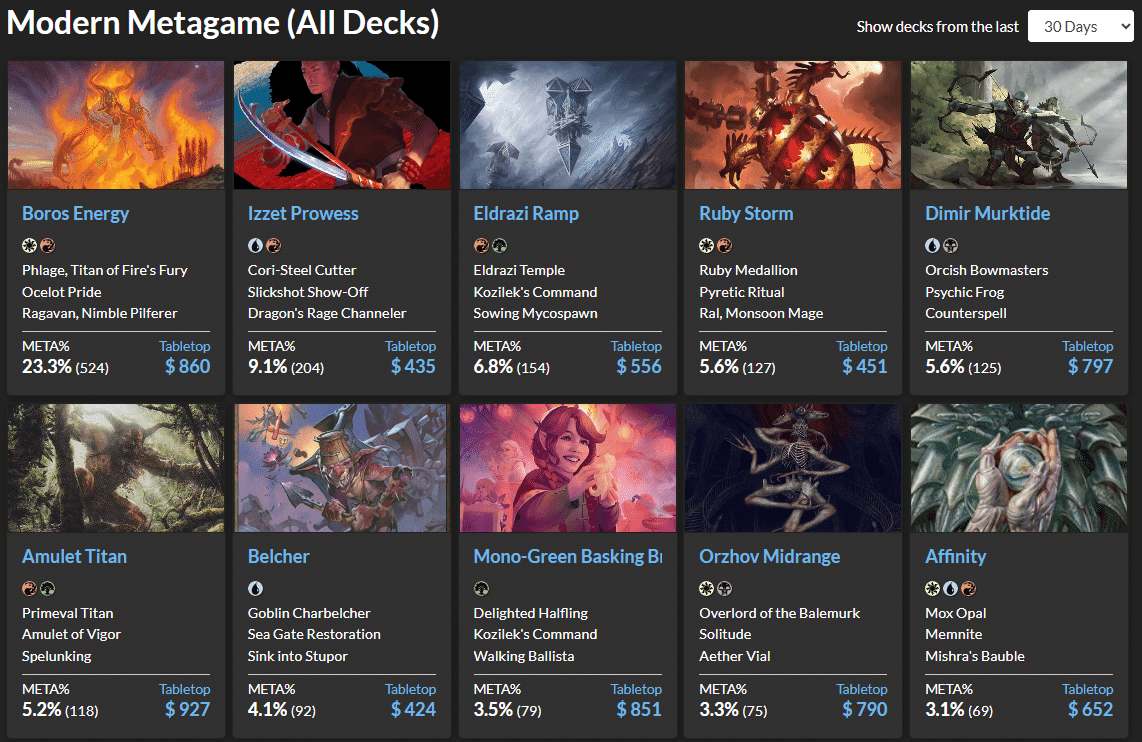Viewport: 1142px width, 742px height.
Task: Select the text Goblin Charbelcher
Action: click(309, 613)
